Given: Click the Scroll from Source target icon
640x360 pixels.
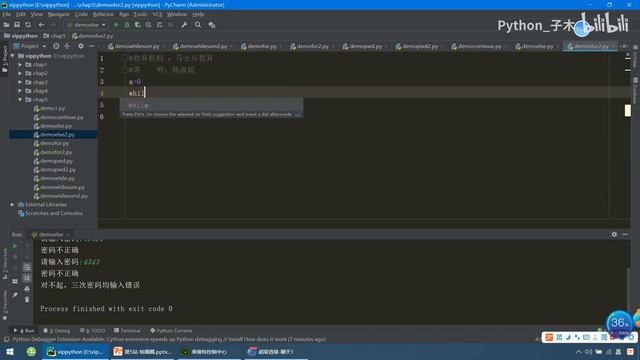Looking at the screenshot, I should click(56, 46).
